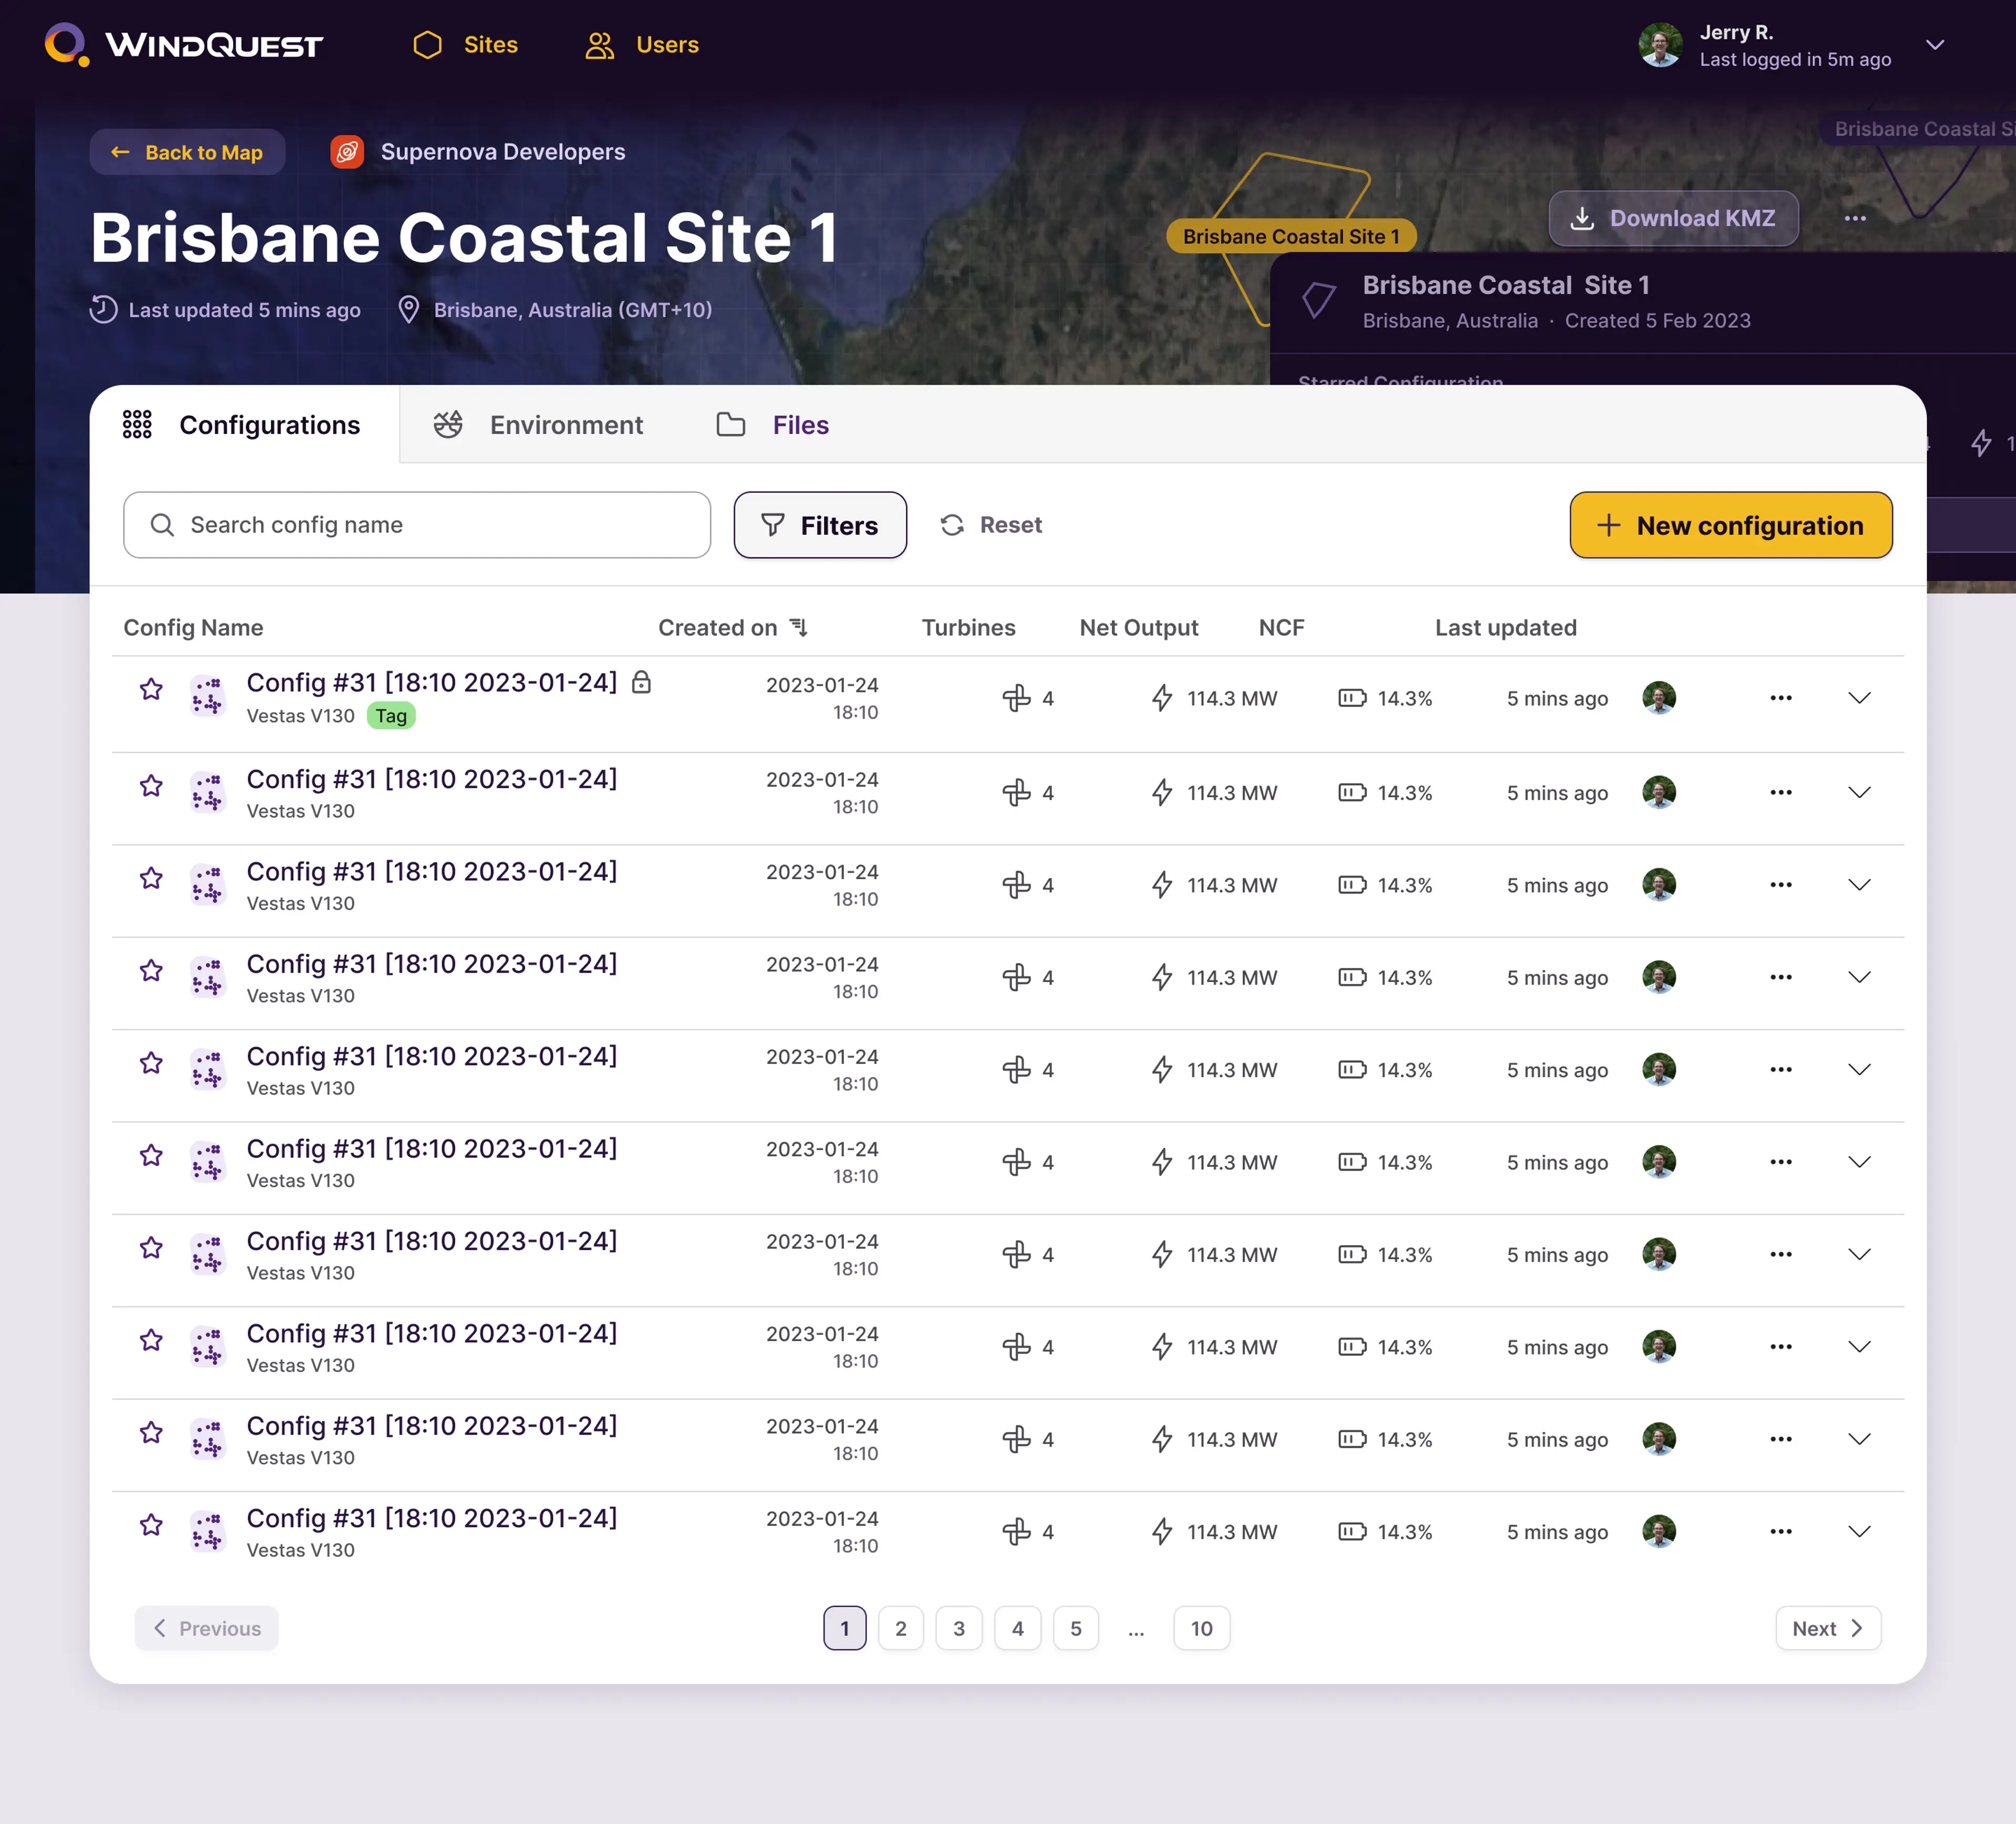
Task: Star the last configuration row
Action: 151,1525
